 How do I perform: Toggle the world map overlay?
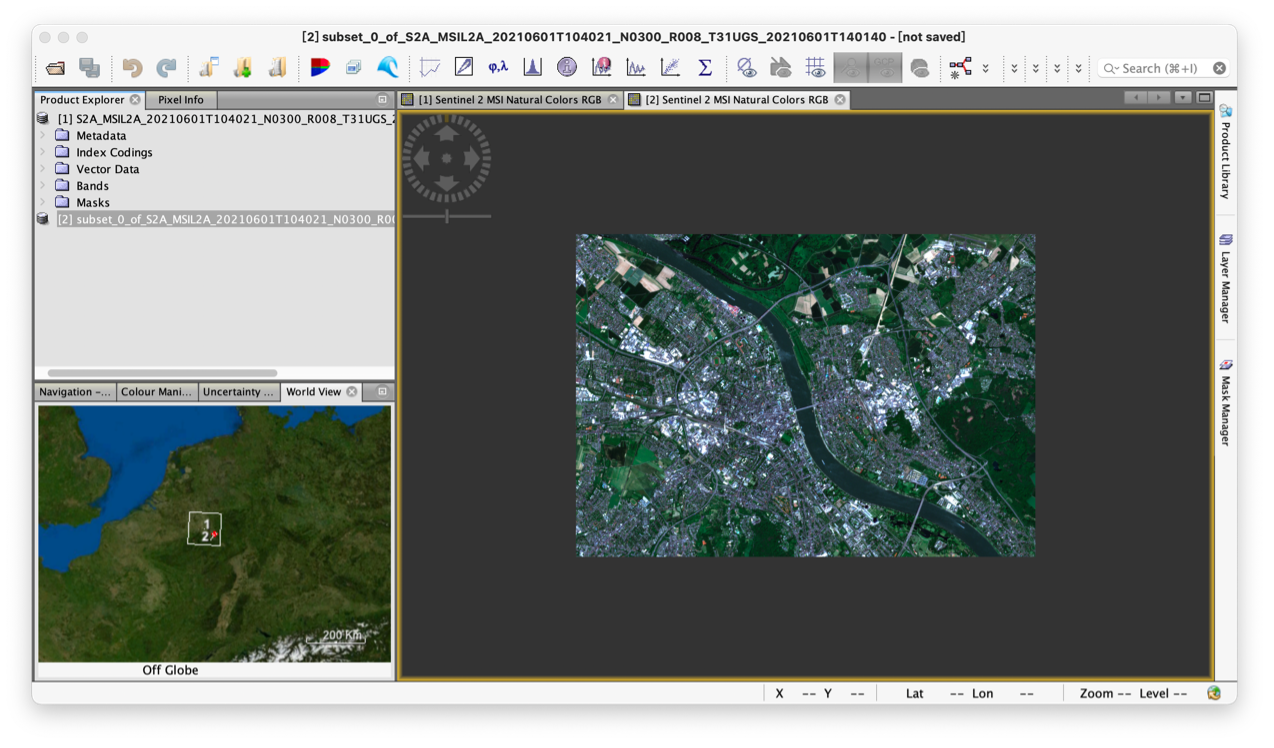point(920,68)
